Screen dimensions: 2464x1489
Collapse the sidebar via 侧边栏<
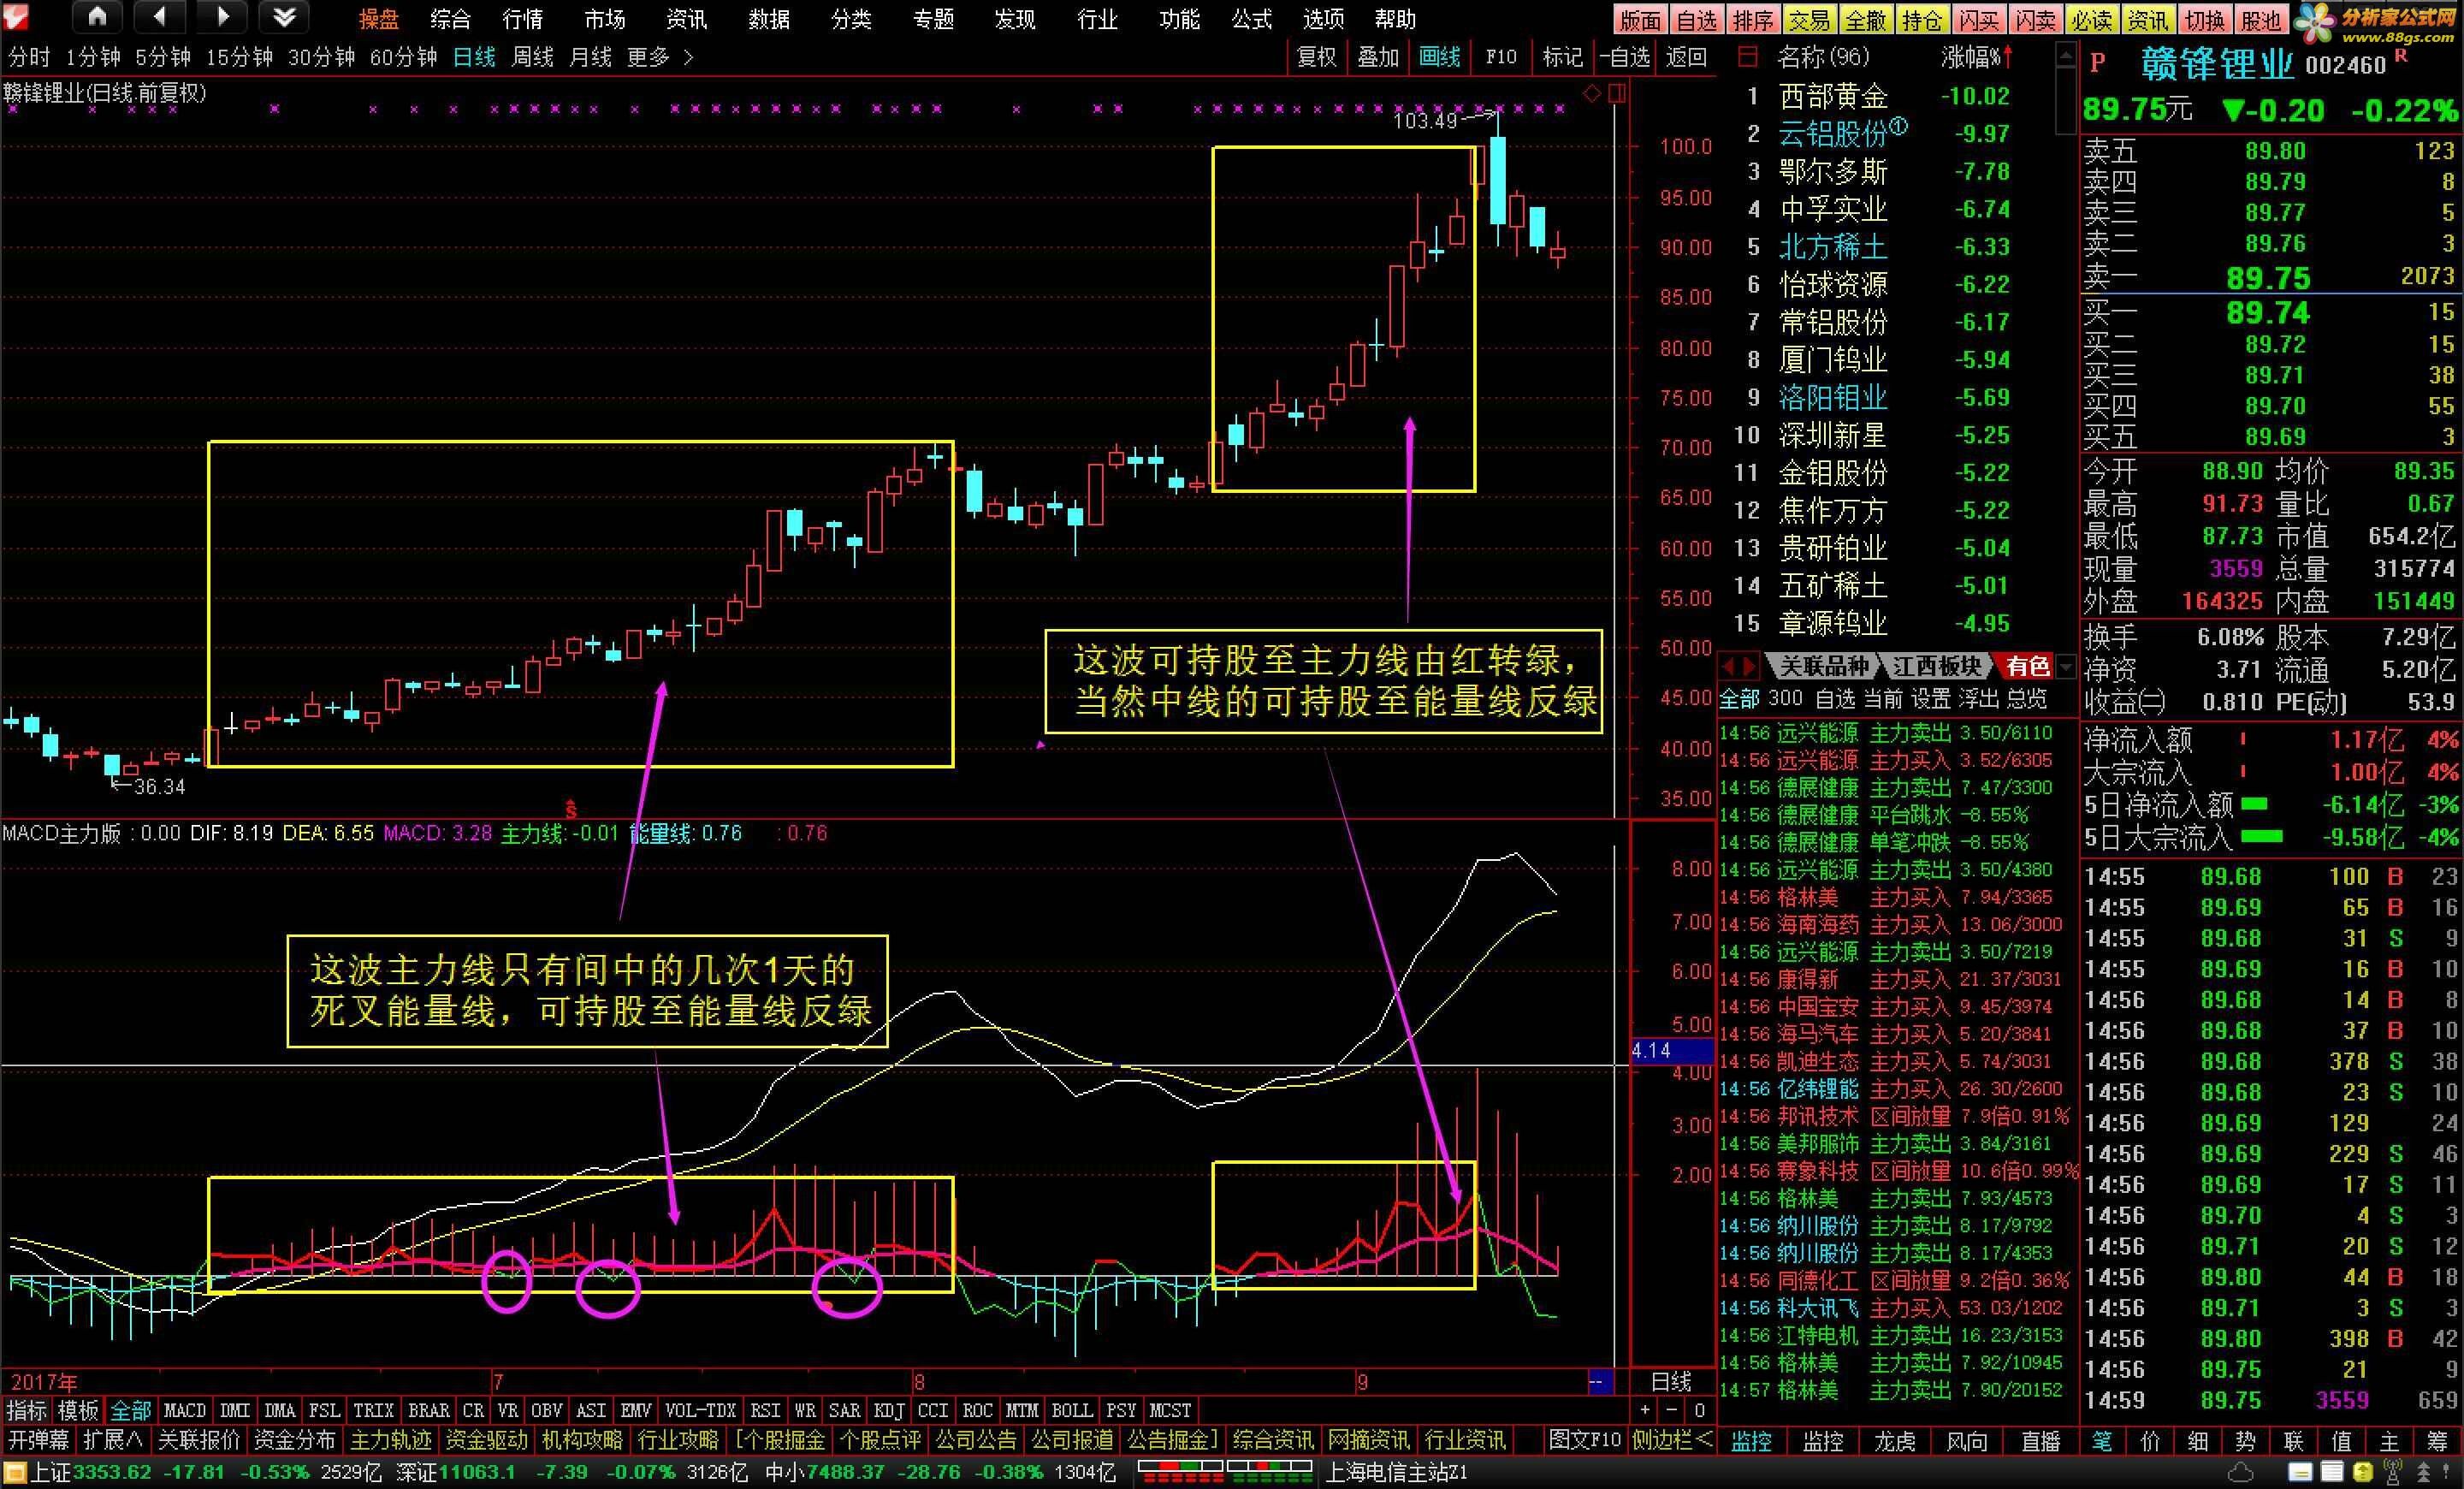(1672, 1440)
